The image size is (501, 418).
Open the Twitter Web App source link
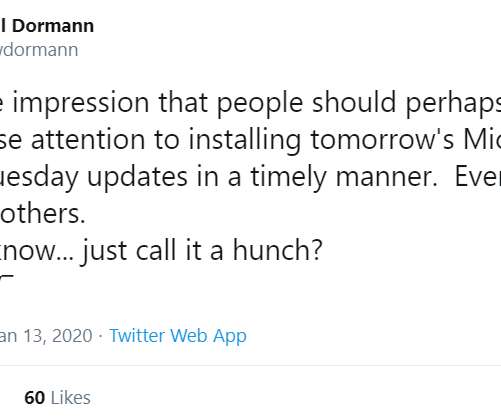click(x=178, y=336)
